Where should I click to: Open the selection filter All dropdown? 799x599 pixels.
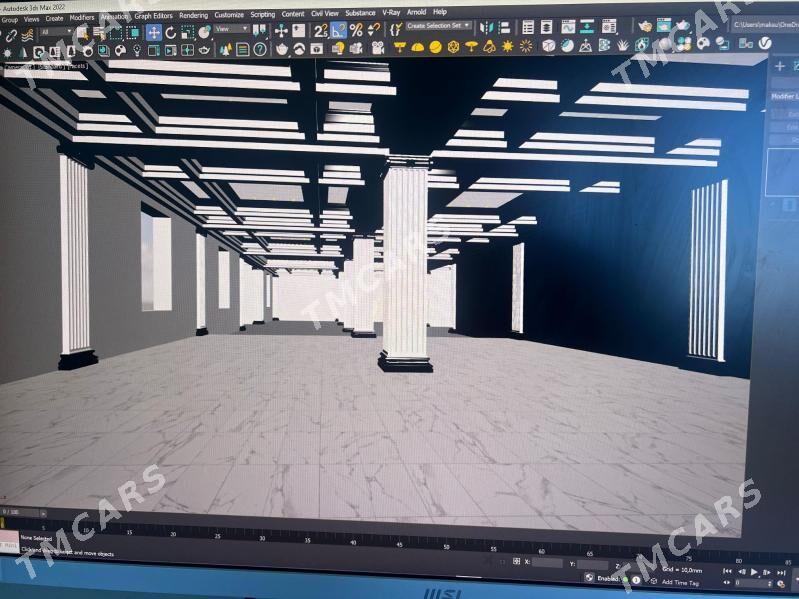coord(56,32)
